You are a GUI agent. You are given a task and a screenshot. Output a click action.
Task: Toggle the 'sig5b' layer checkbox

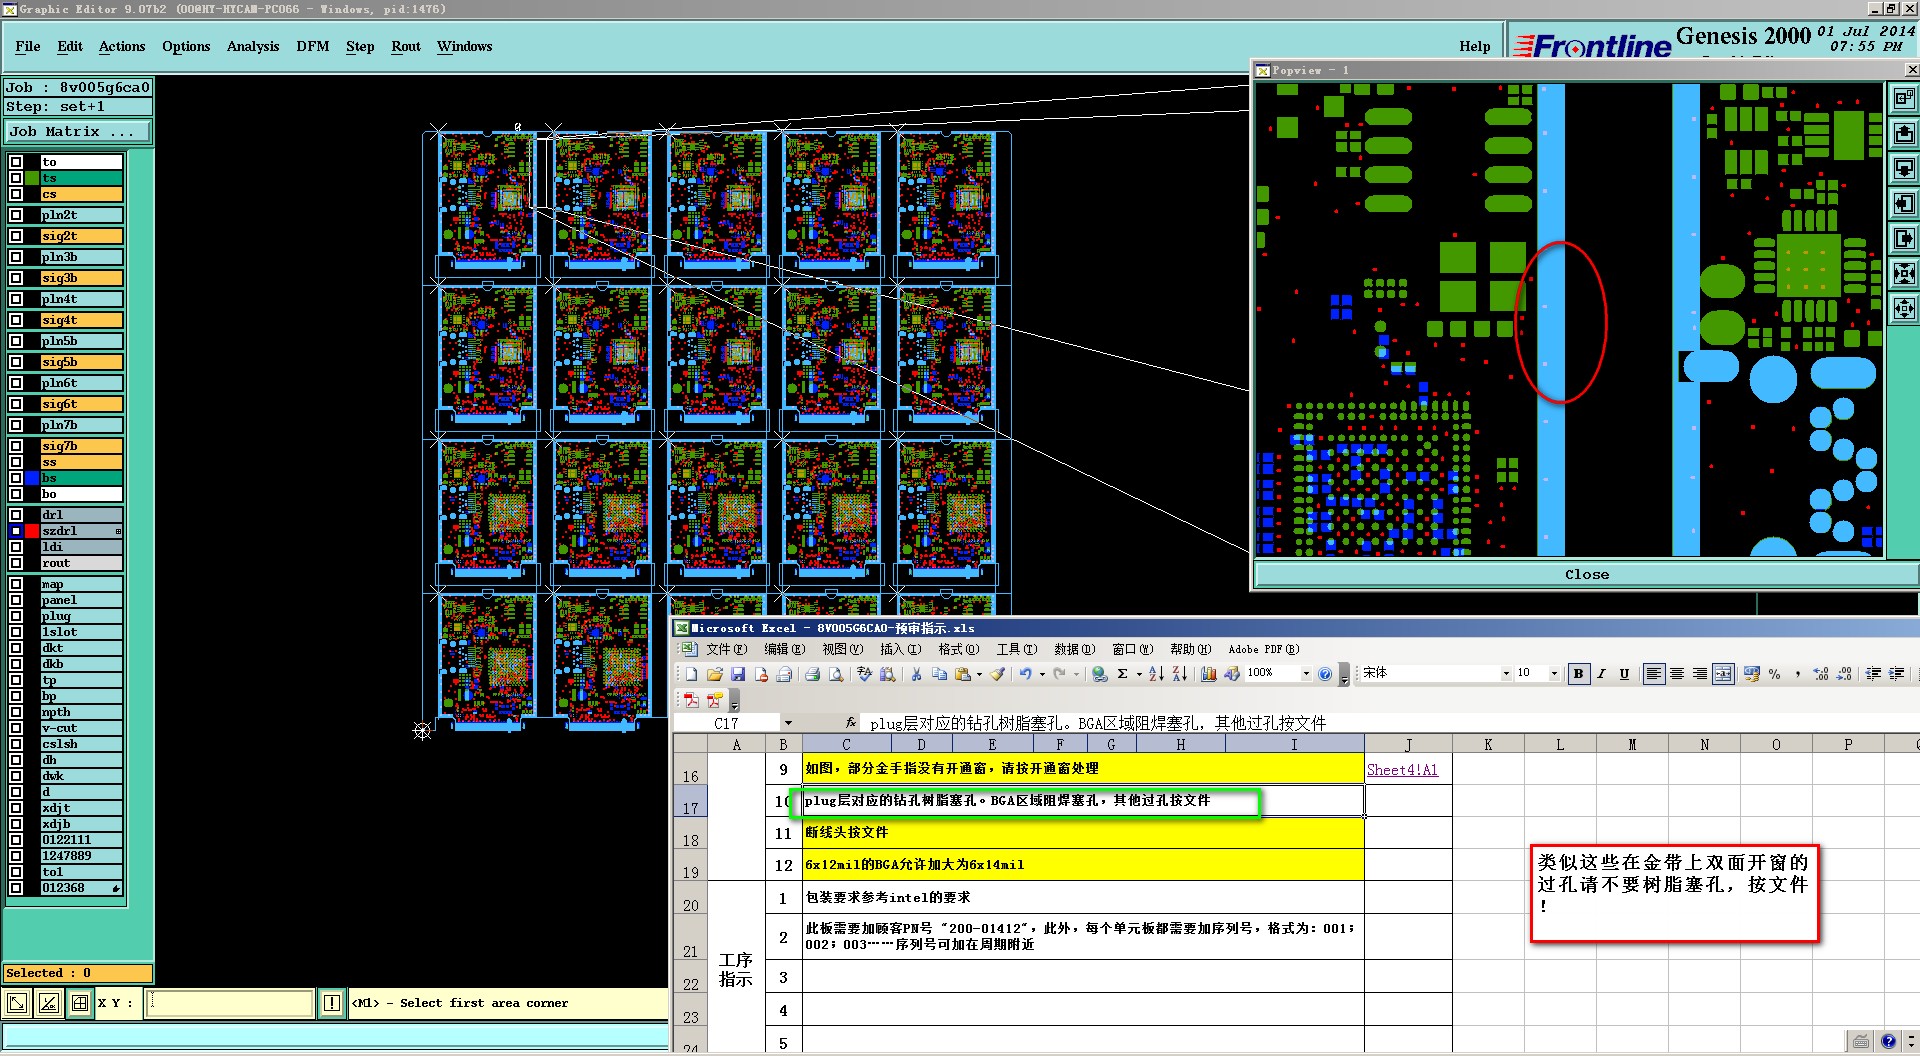click(16, 362)
